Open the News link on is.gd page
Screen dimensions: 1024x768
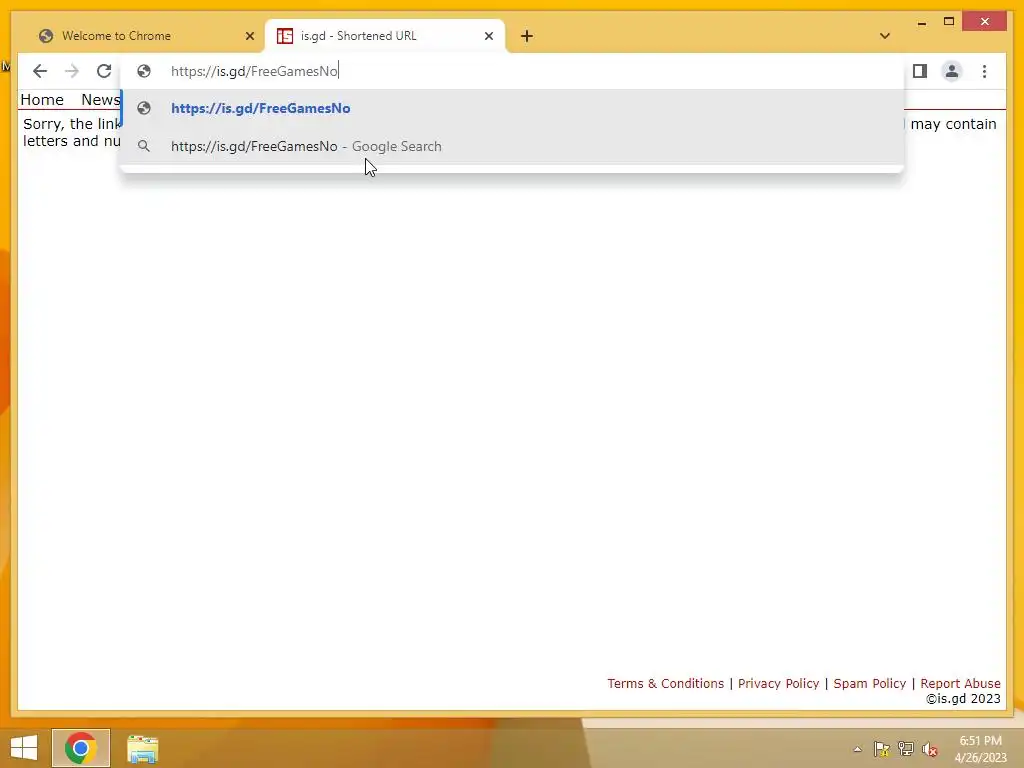(101, 100)
